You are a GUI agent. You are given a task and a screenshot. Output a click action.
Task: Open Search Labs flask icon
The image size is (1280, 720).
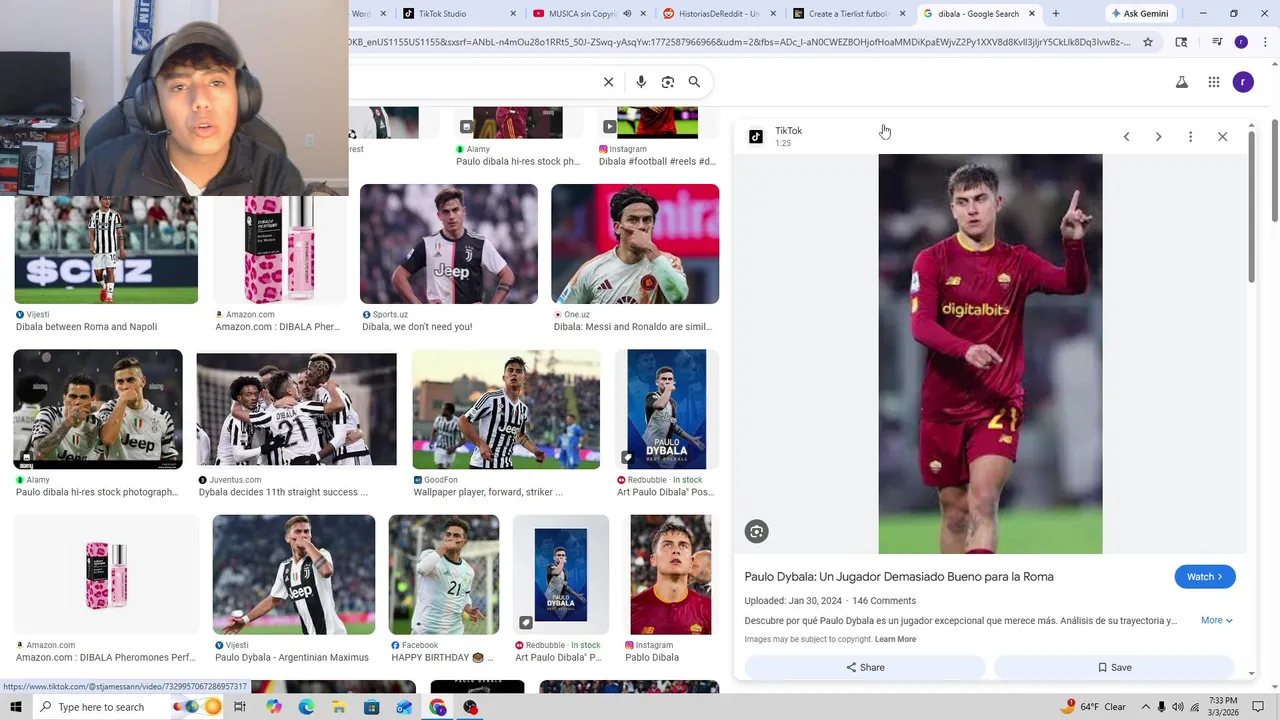[1182, 82]
